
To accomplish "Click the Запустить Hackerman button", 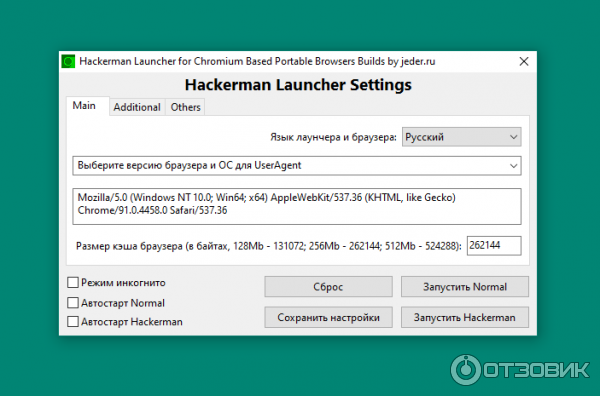I will [465, 317].
